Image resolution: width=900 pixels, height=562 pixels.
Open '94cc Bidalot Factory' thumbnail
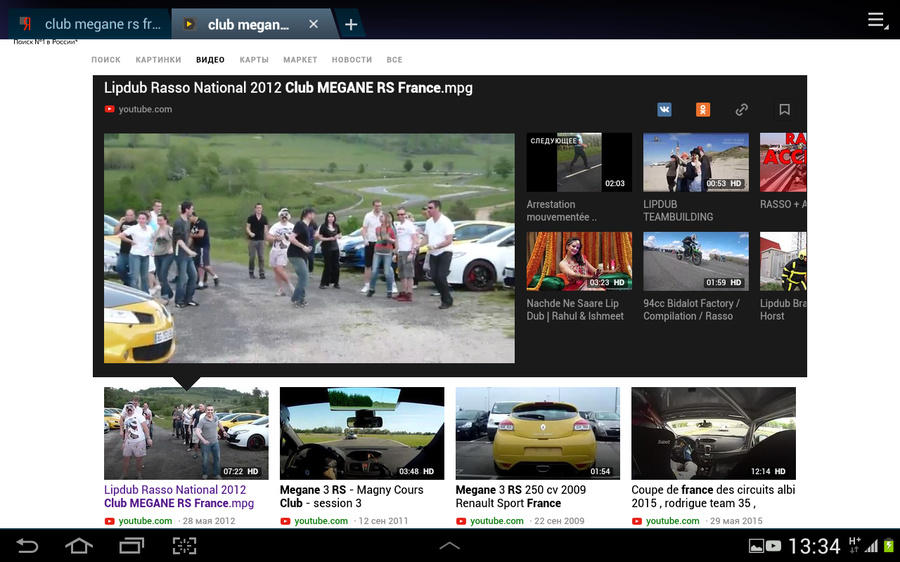pos(696,261)
